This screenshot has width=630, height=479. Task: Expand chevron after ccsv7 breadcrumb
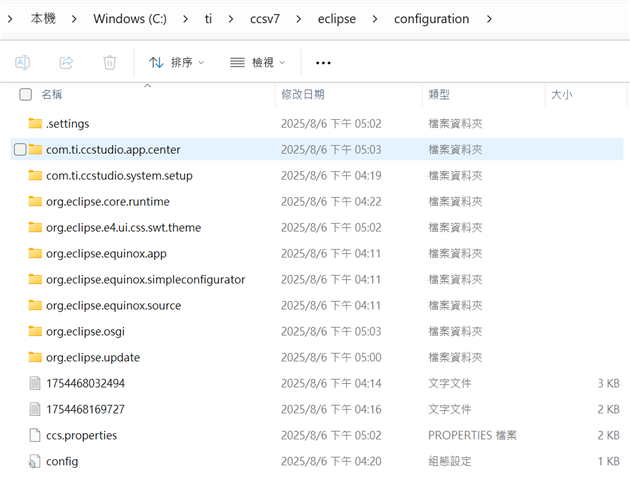click(299, 19)
